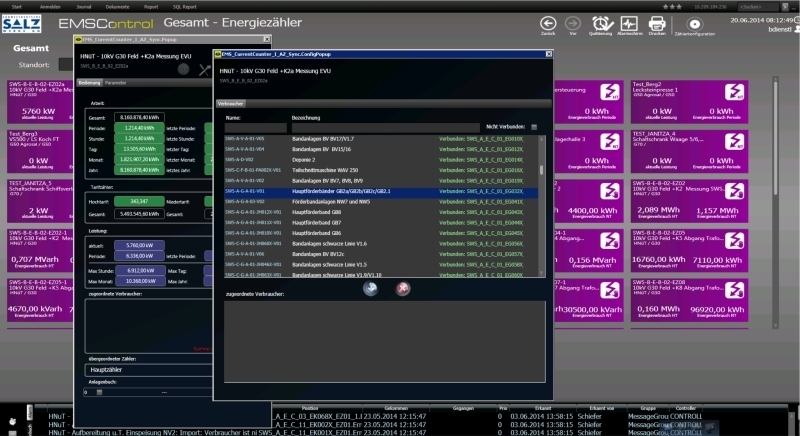Open the Start menu
This screenshot has width=800, height=436.
(x=17, y=7)
